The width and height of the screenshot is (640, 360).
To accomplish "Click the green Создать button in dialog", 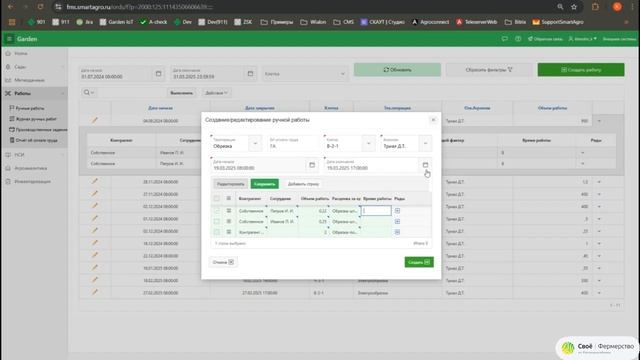I will [x=419, y=262].
